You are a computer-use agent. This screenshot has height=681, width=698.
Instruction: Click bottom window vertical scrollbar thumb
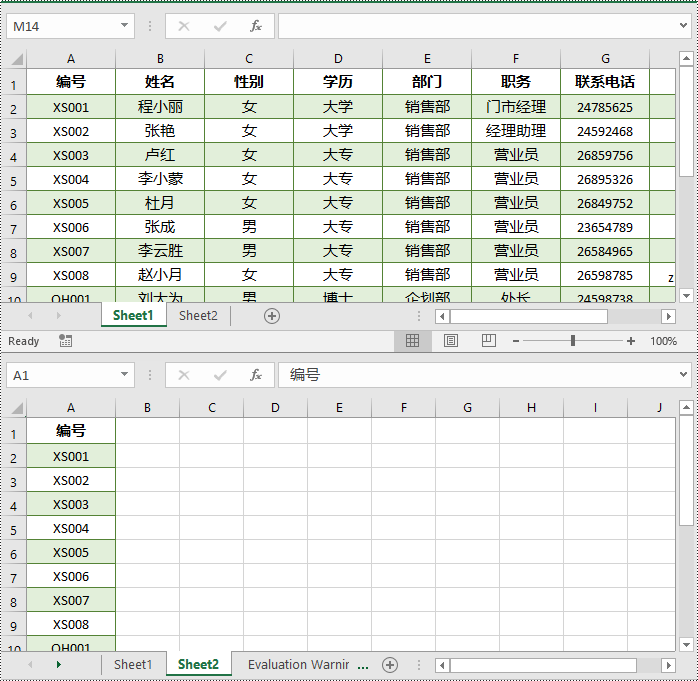click(x=686, y=470)
